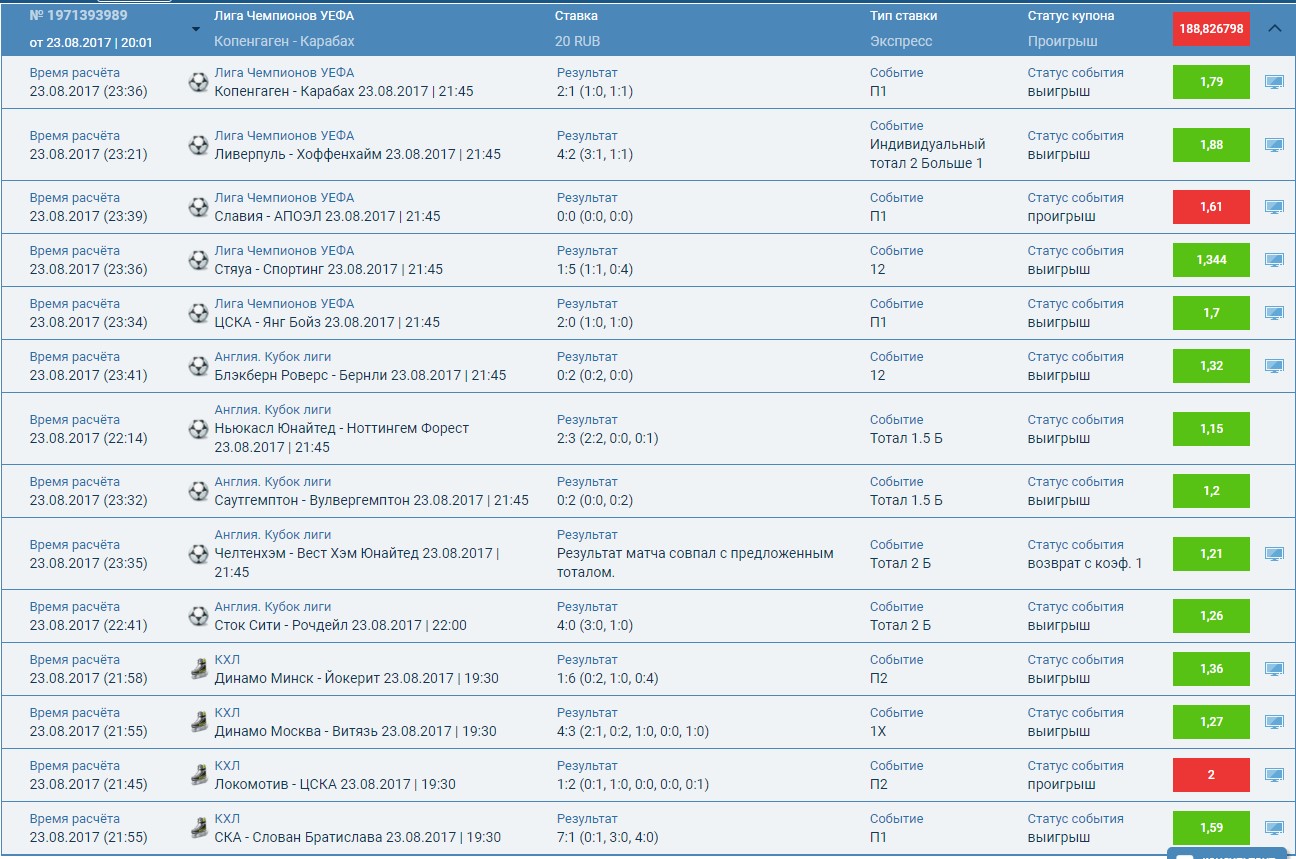Click broadcast monitor icon on Челтенхэм match row

coord(1273,554)
